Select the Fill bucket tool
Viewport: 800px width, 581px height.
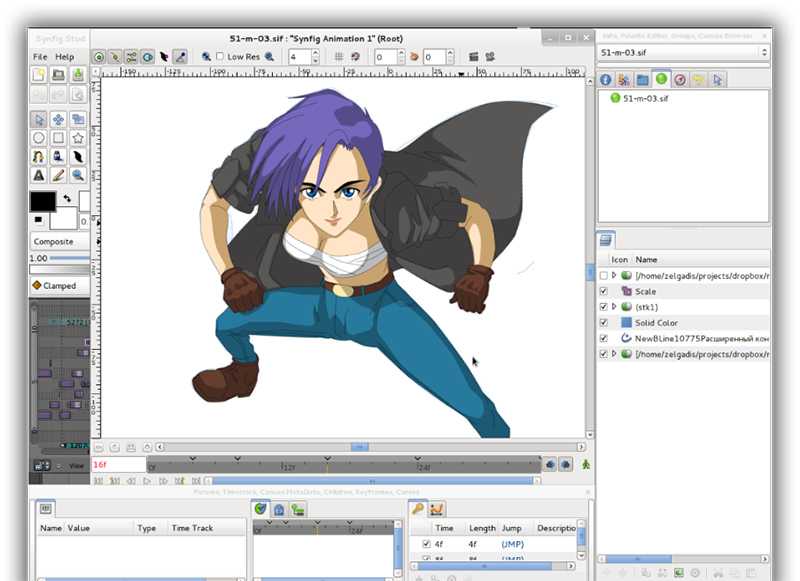[x=58, y=157]
